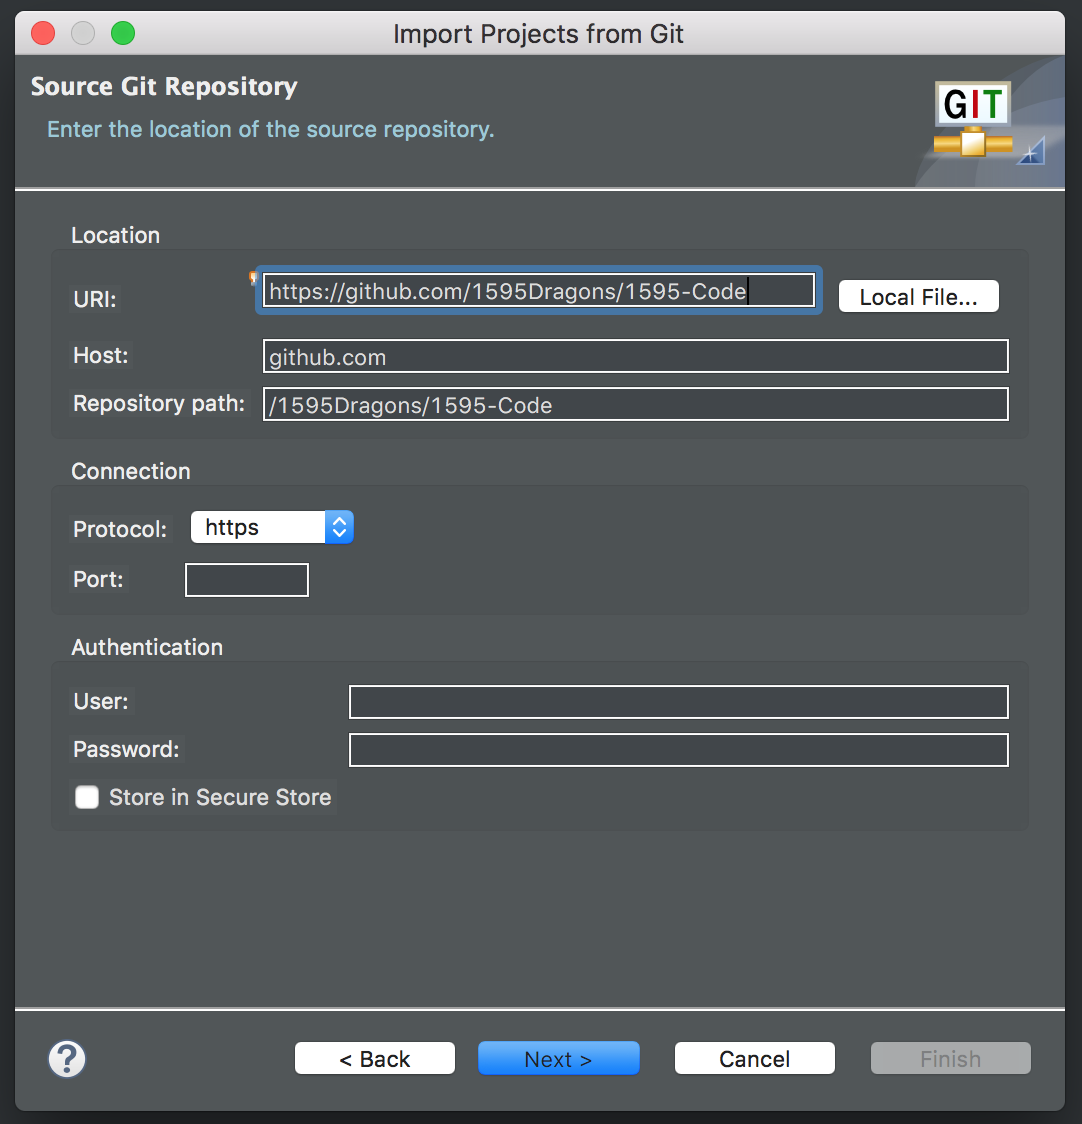The height and width of the screenshot is (1124, 1082).
Task: Click the Source Git Repository heading
Action: [164, 86]
